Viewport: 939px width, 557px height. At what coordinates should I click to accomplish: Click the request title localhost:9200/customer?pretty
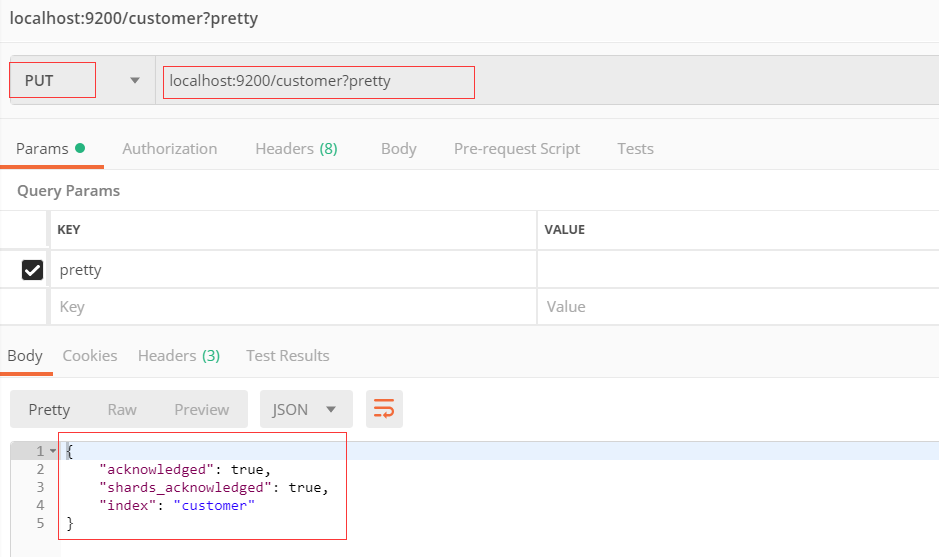coord(134,18)
